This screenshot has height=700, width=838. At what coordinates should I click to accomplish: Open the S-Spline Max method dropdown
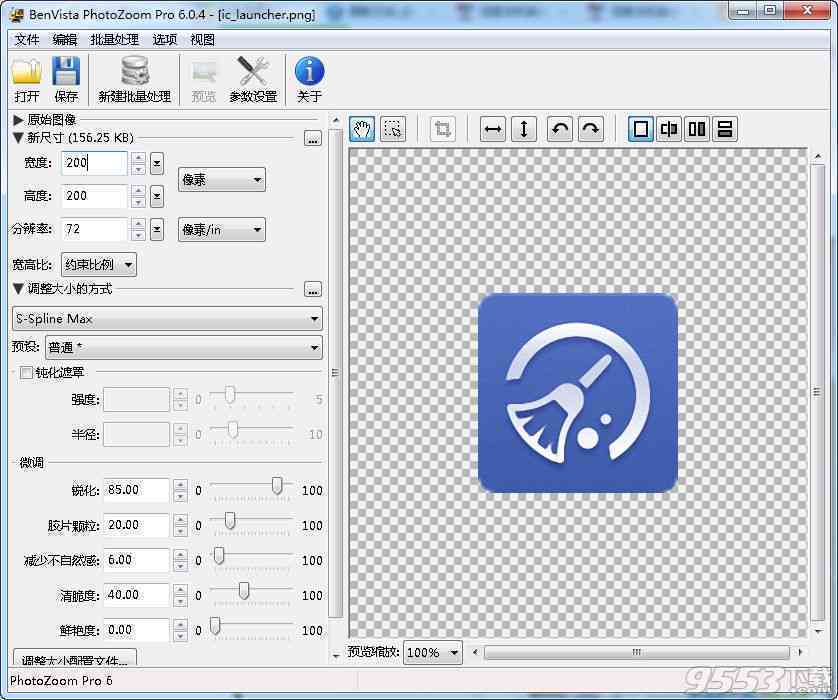[167, 319]
